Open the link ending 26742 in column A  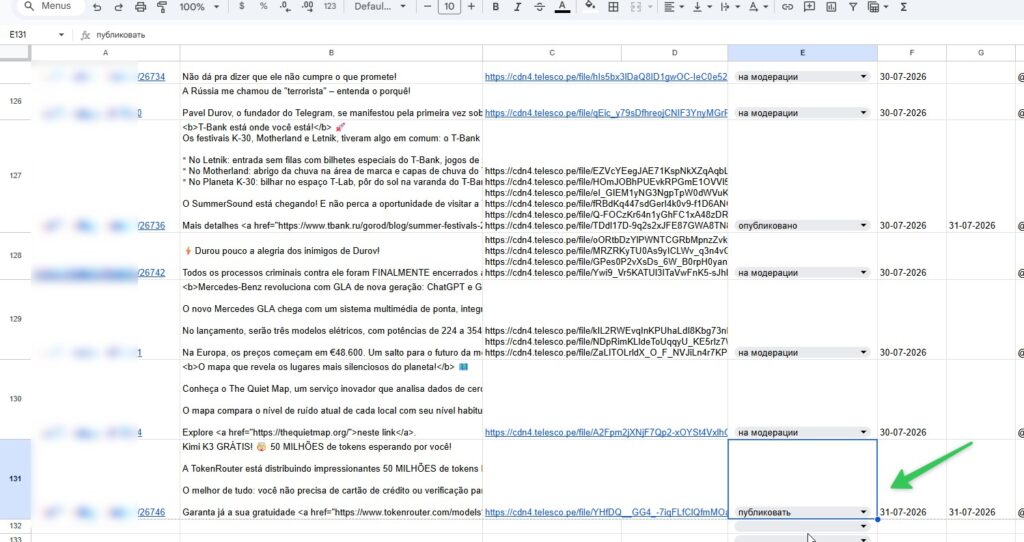point(152,272)
